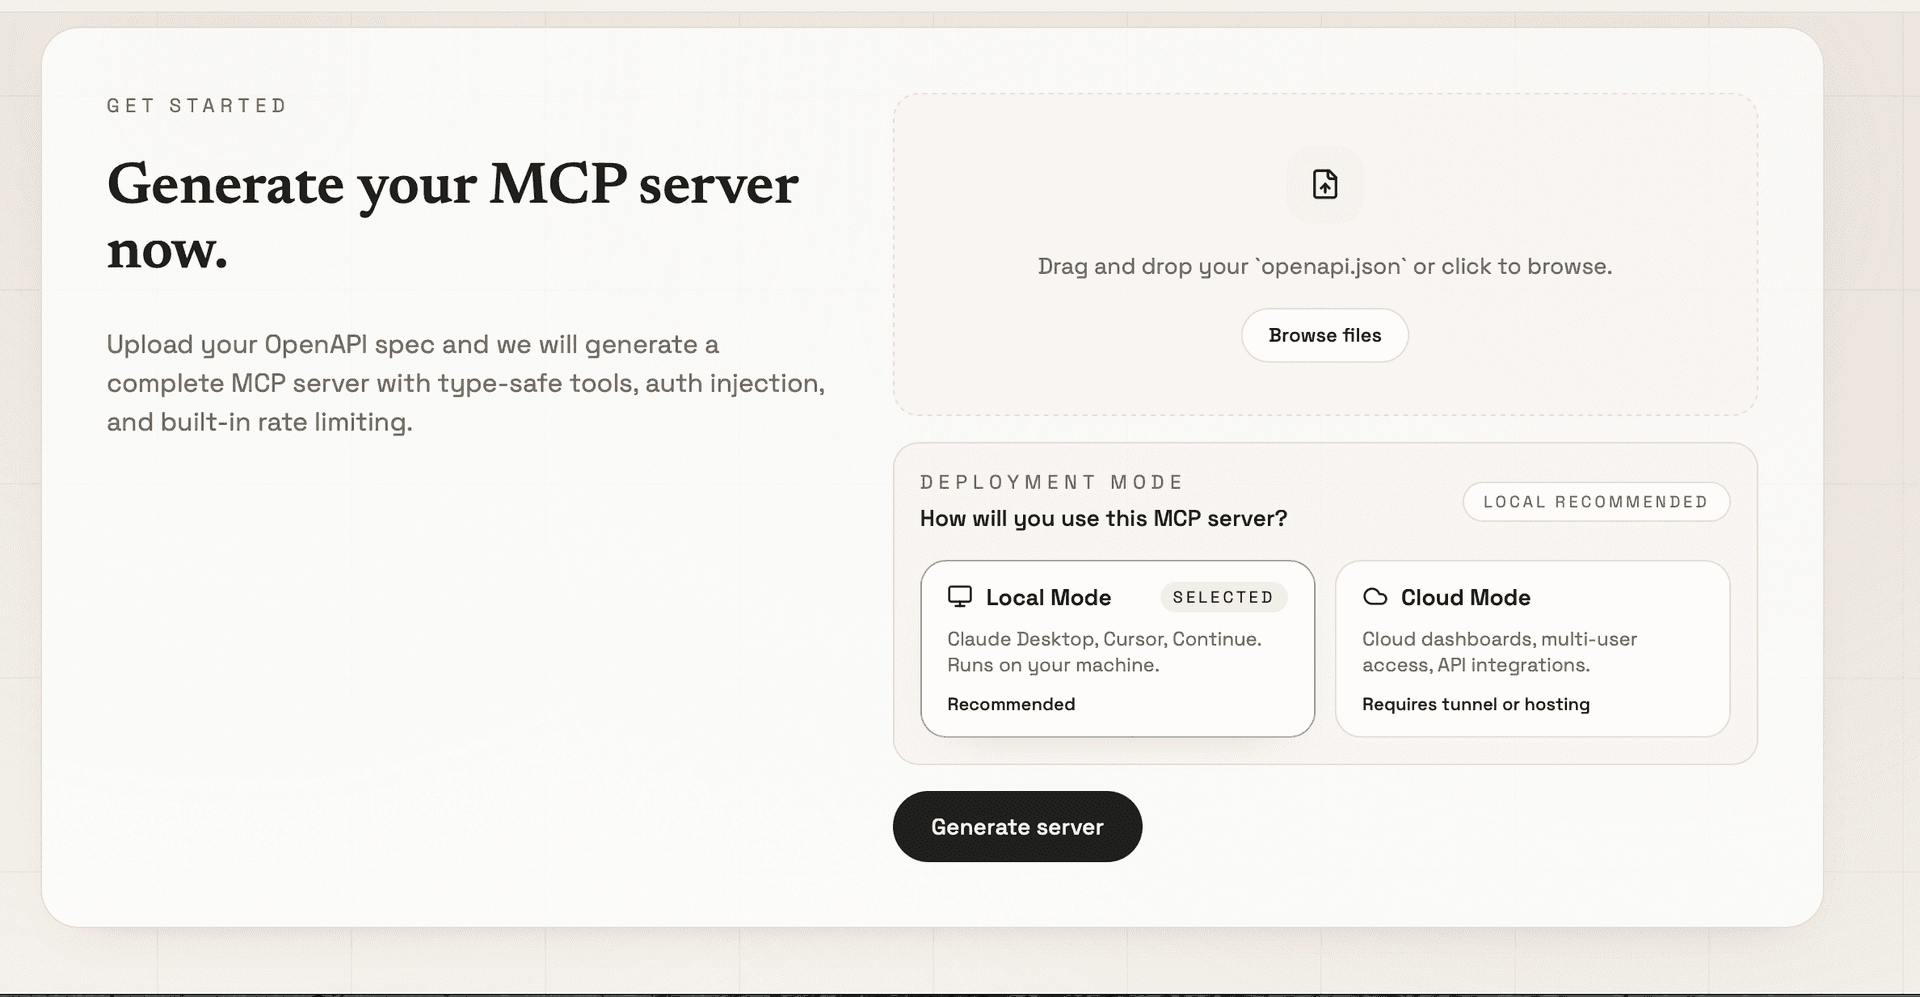This screenshot has width=1920, height=997.
Task: Click the Generate server button
Action: (1017, 826)
